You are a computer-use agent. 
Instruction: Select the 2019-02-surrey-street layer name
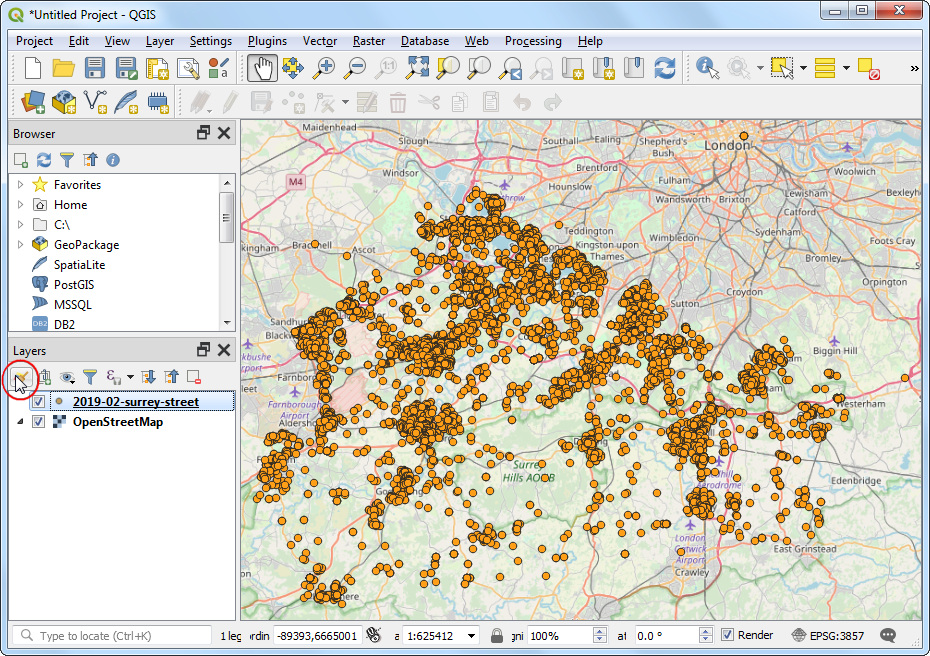coord(135,402)
